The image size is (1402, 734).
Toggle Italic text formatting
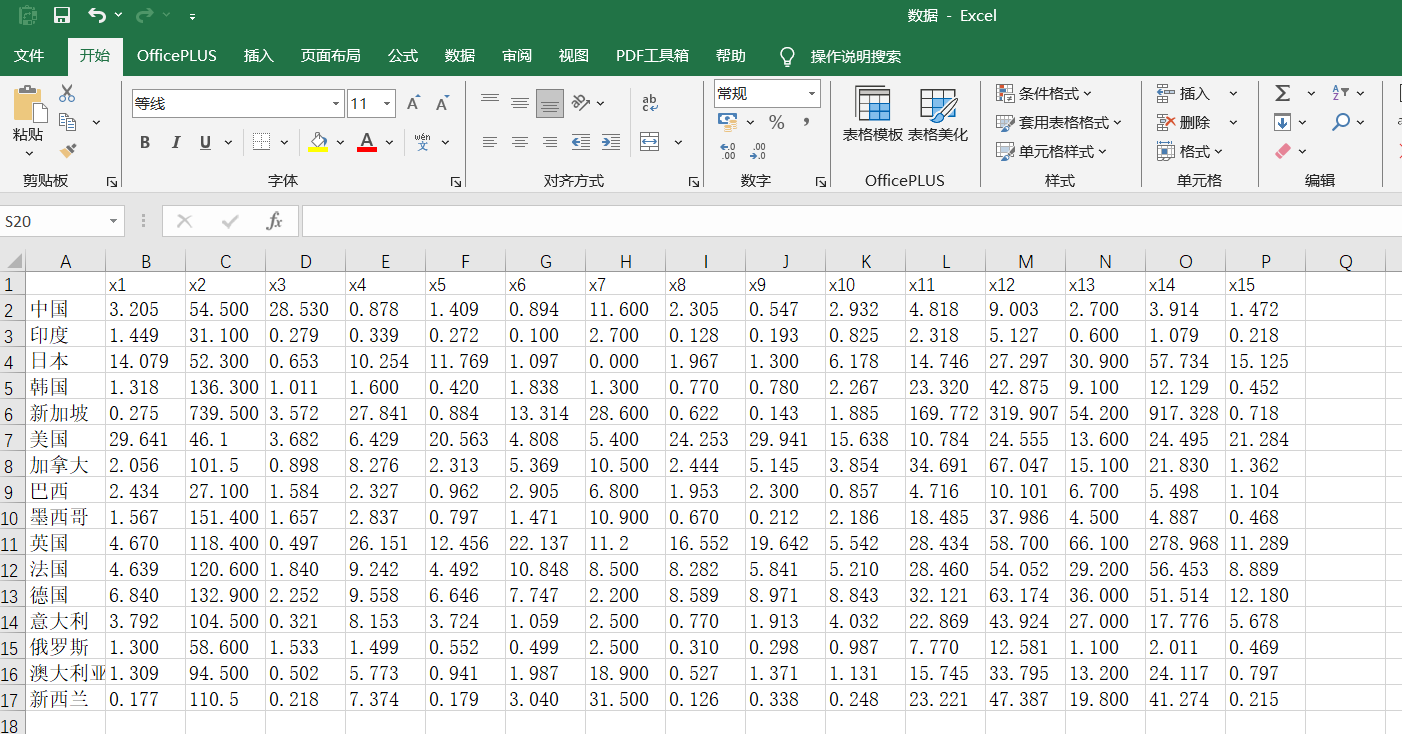click(175, 142)
